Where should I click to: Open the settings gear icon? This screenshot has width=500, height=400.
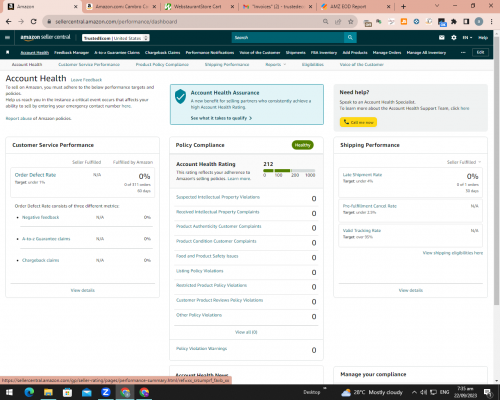coord(454,38)
